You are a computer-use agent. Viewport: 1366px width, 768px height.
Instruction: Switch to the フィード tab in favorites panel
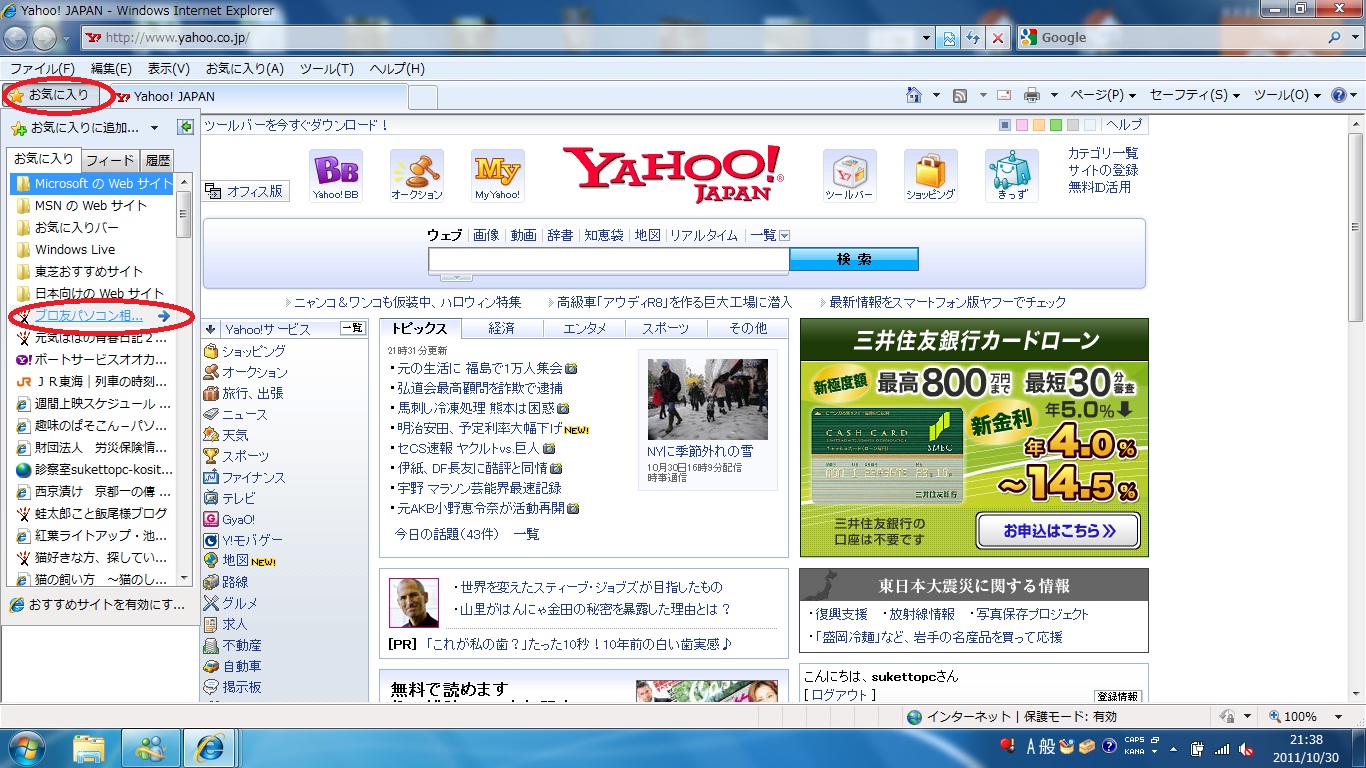[110, 160]
